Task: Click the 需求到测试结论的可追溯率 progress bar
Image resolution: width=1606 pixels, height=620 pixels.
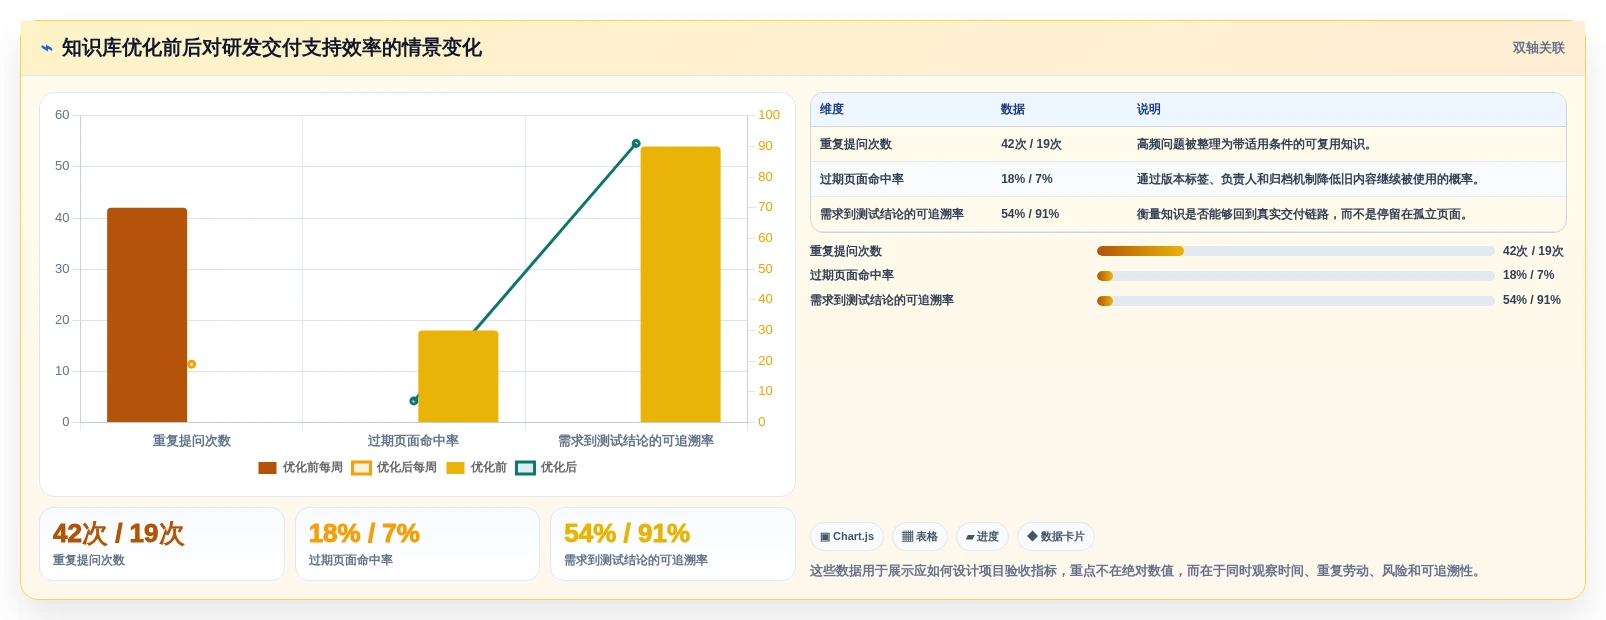Action: click(x=1295, y=301)
